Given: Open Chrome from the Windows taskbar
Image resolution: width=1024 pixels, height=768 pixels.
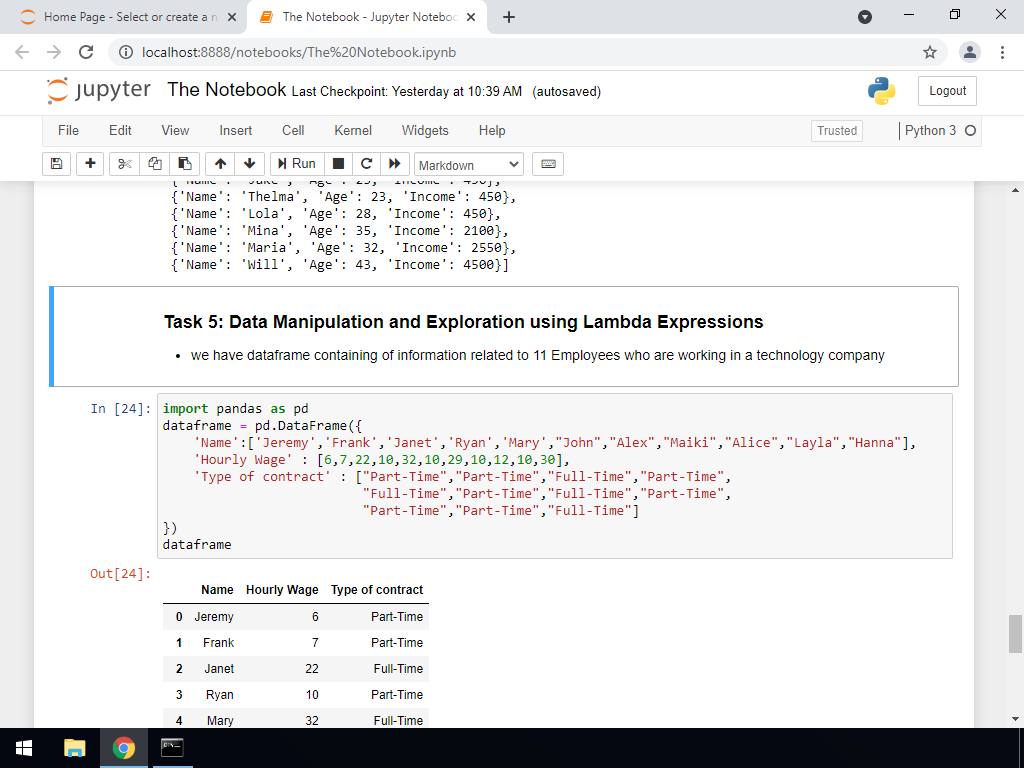Looking at the screenshot, I should pyautogui.click(x=124, y=748).
